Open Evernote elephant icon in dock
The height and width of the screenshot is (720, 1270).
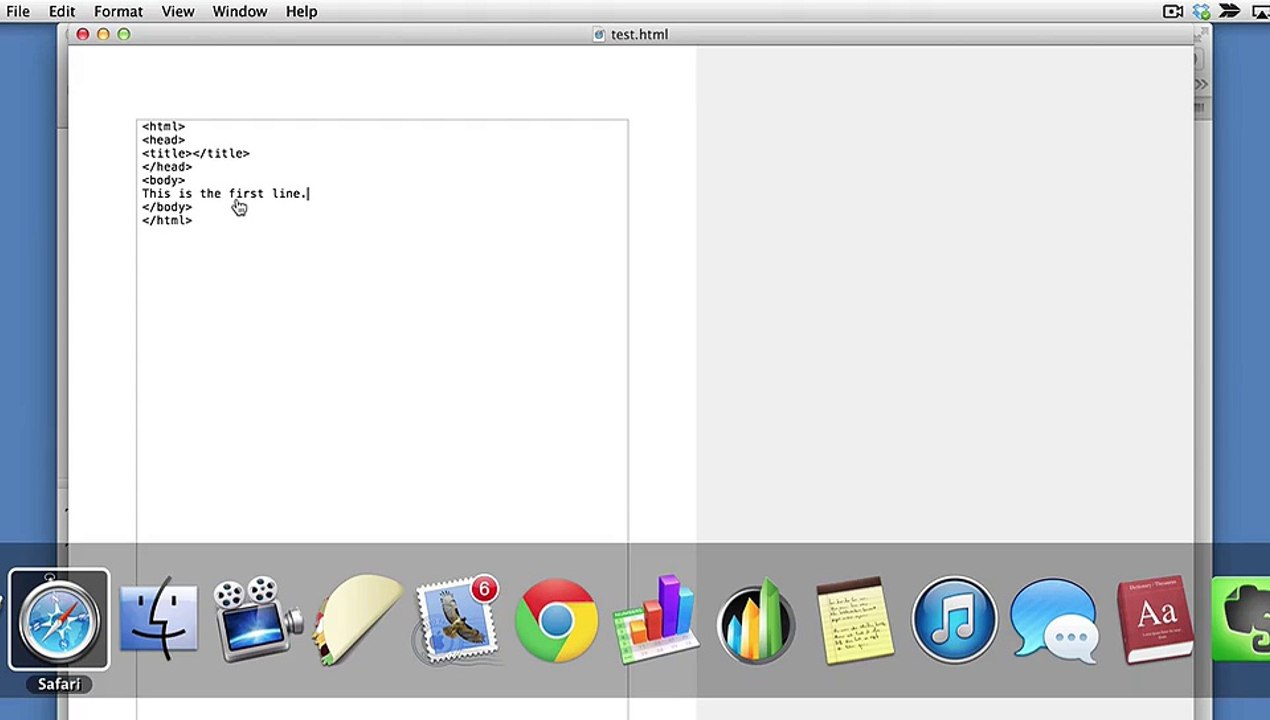click(x=1241, y=620)
